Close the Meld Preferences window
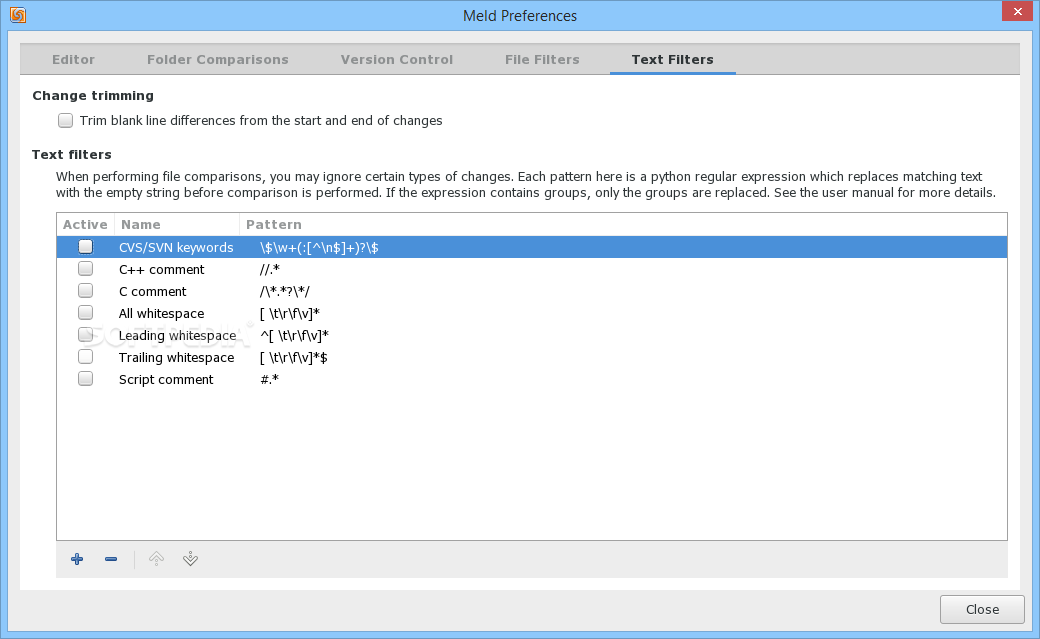This screenshot has width=1040, height=639. click(x=1017, y=11)
